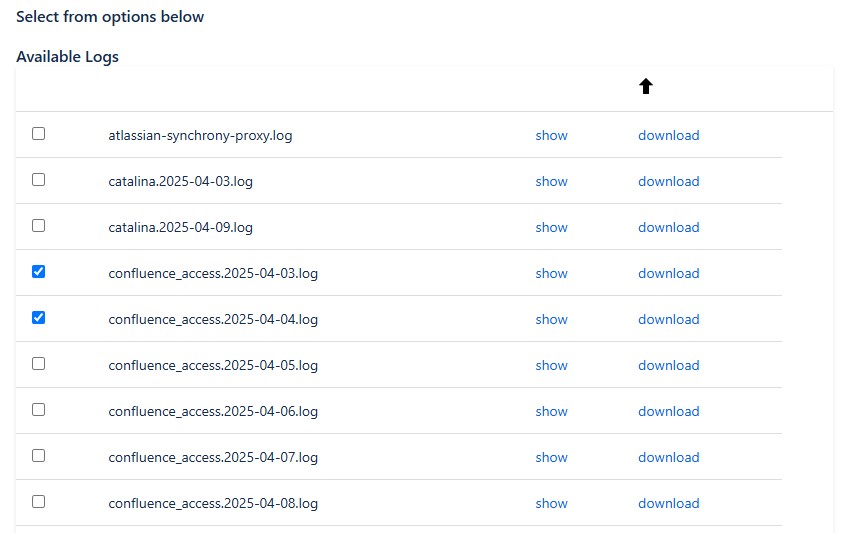View confluence_access.2025-04-07.log via show link
The image size is (844, 533).
coord(551,457)
